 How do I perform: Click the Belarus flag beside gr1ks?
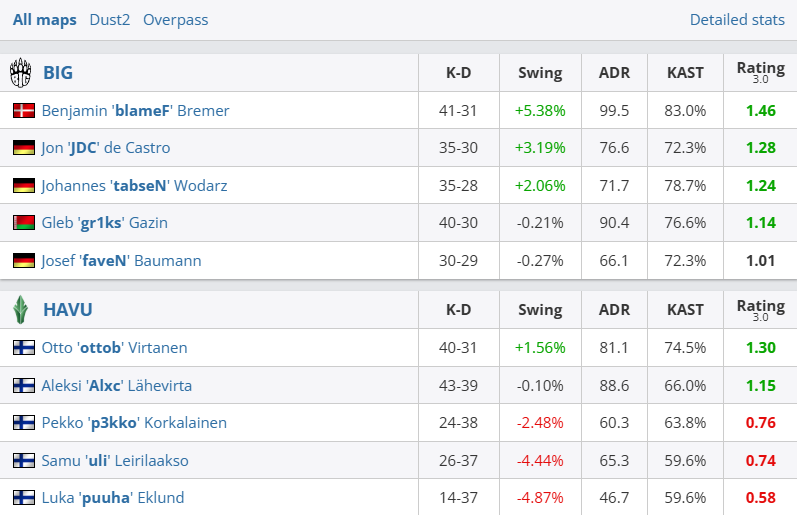(x=24, y=223)
